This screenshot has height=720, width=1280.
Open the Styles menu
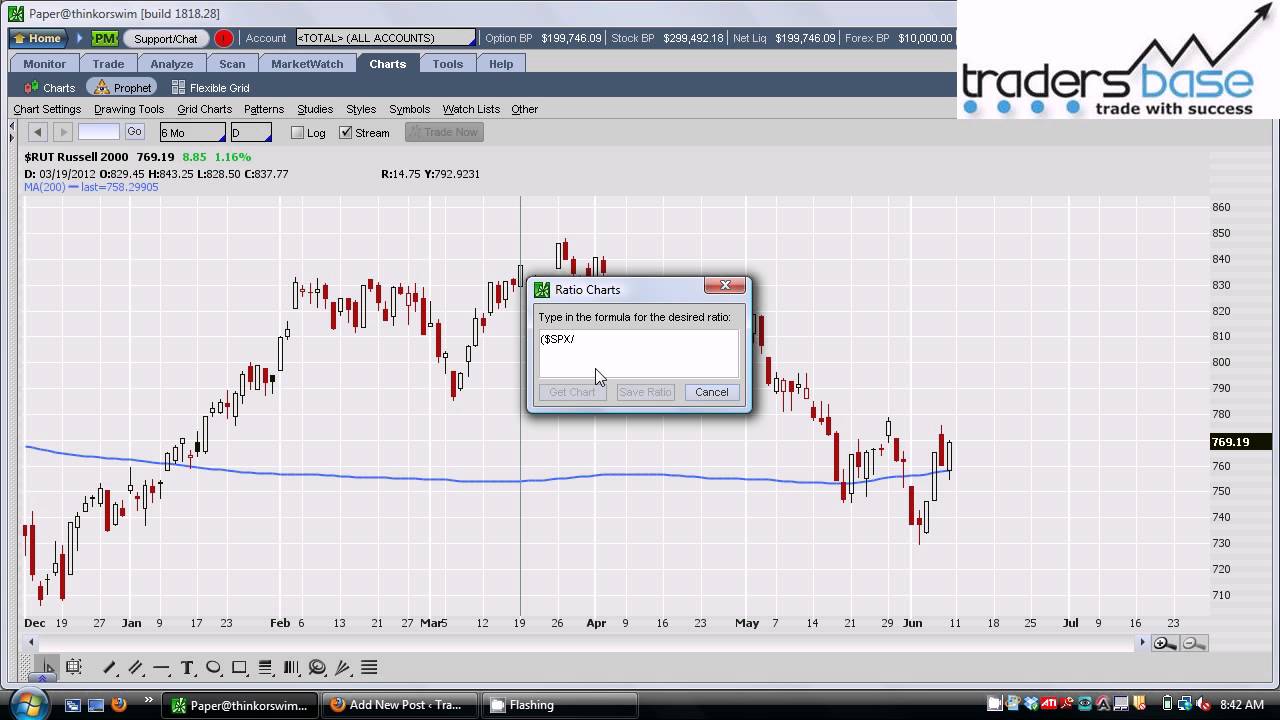(361, 109)
